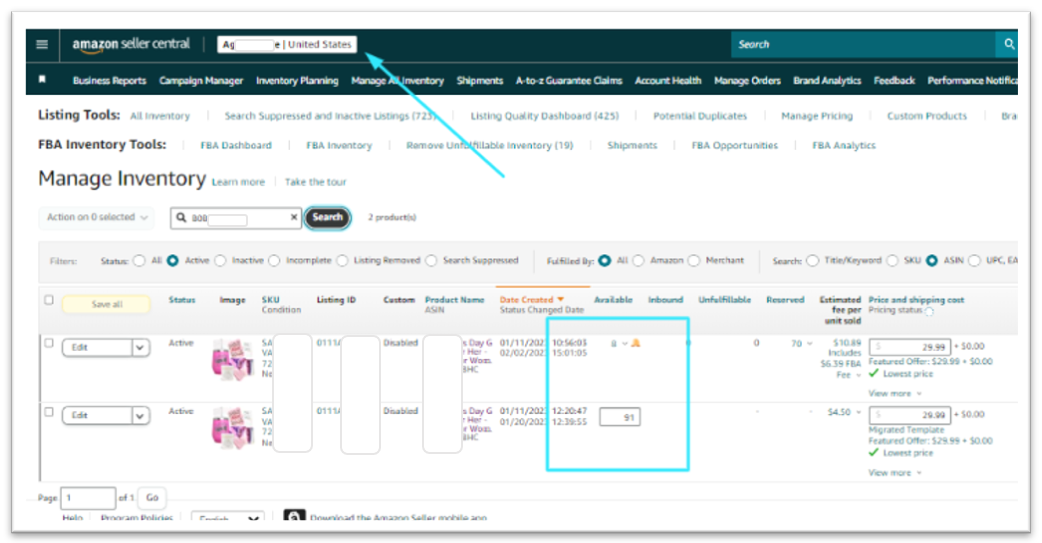Tick the checkbox for the second product row
This screenshot has height=543, width=1042.
click(x=49, y=411)
